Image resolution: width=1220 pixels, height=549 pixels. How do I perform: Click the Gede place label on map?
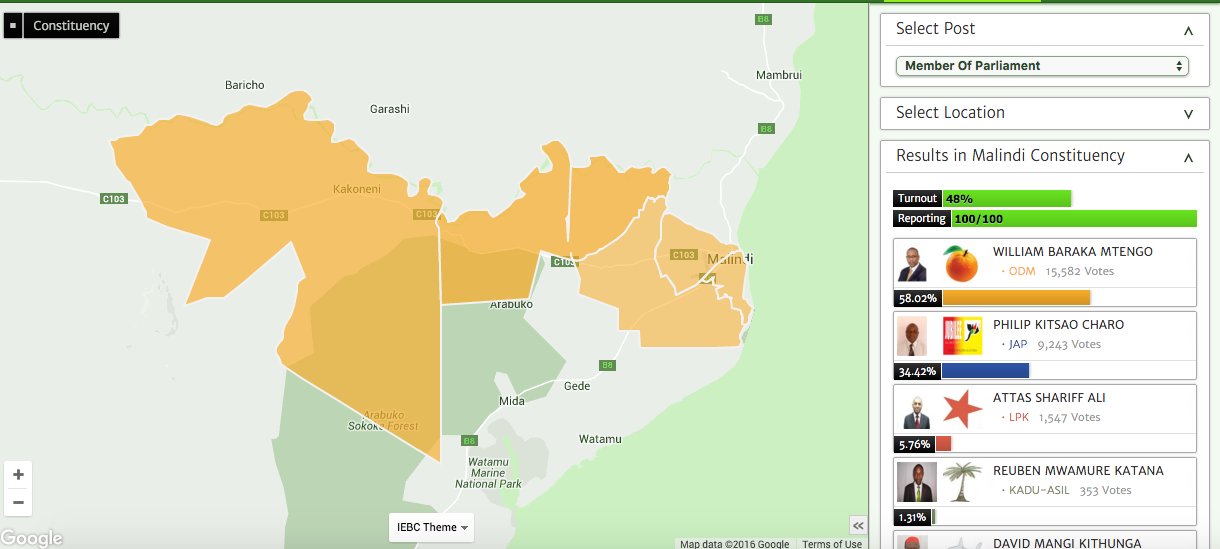tap(577, 386)
